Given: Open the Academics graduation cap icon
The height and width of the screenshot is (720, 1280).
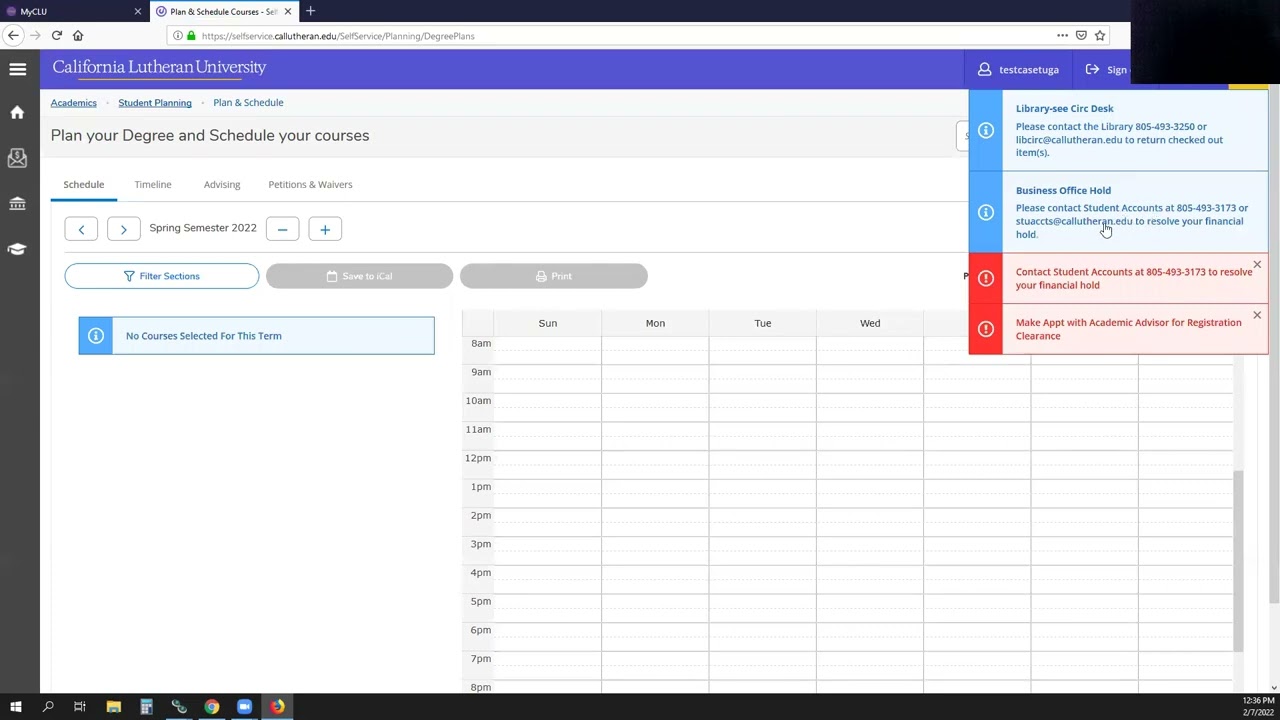Looking at the screenshot, I should click(x=17, y=249).
